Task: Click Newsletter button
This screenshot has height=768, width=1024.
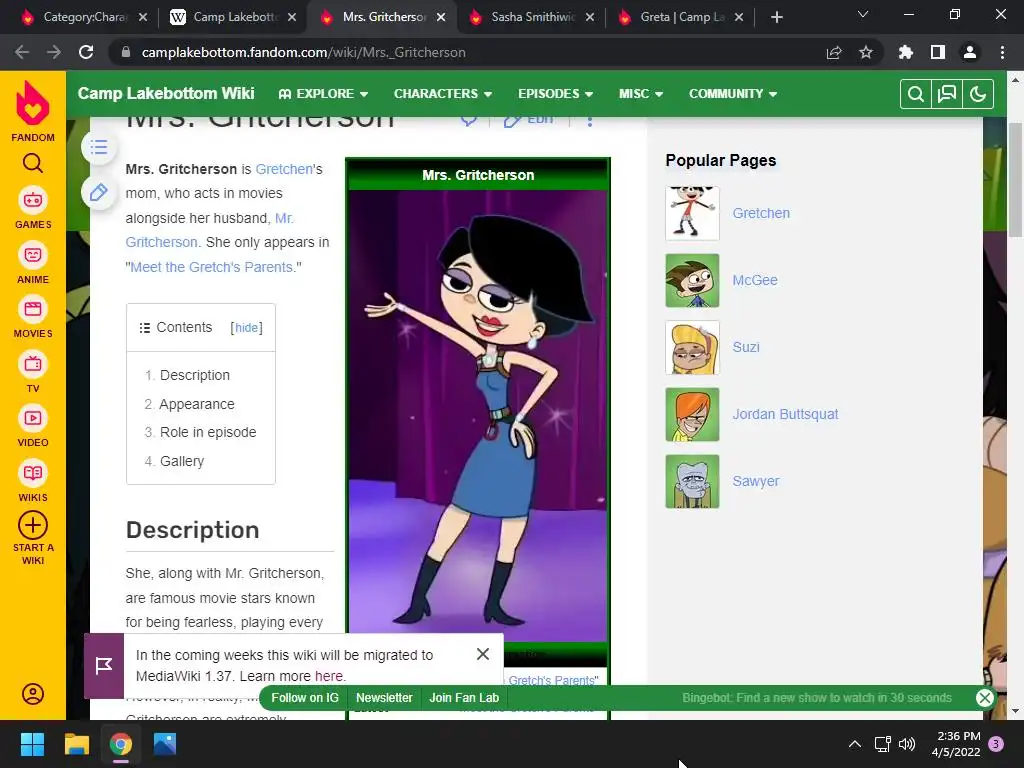Action: click(x=384, y=698)
